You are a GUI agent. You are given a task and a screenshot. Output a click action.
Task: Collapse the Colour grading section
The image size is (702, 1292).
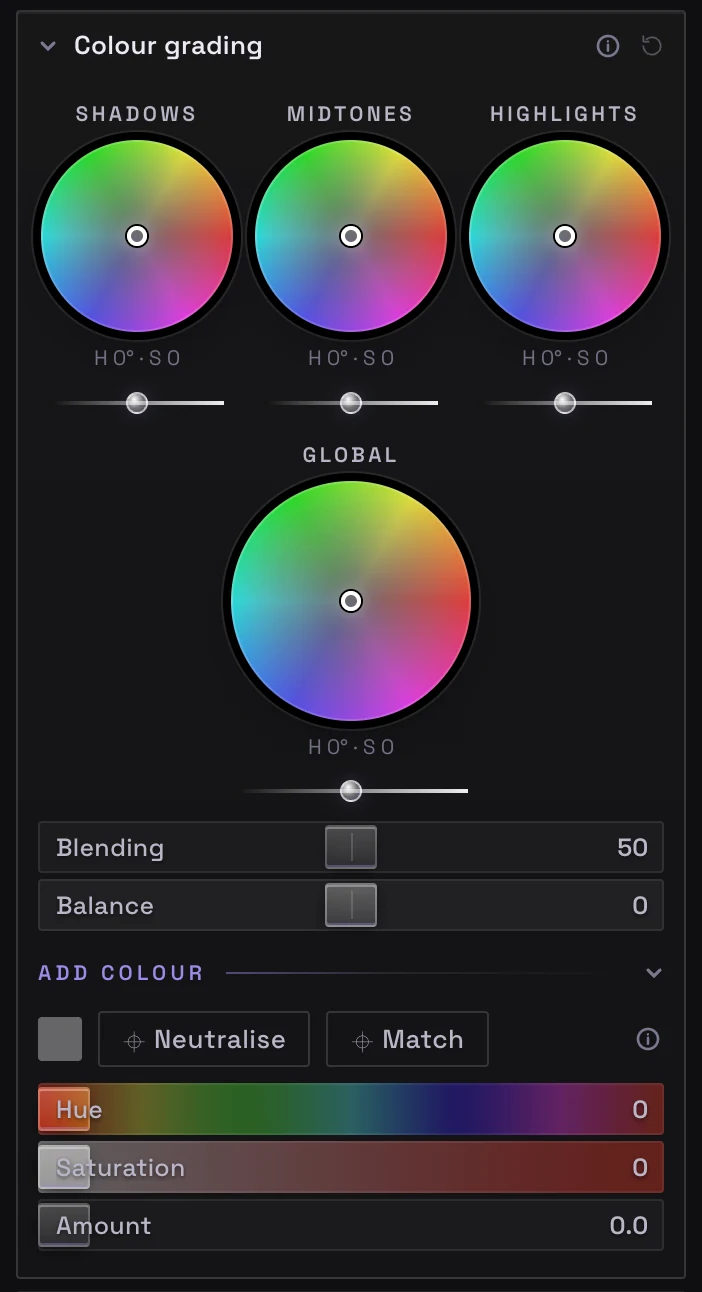48,46
